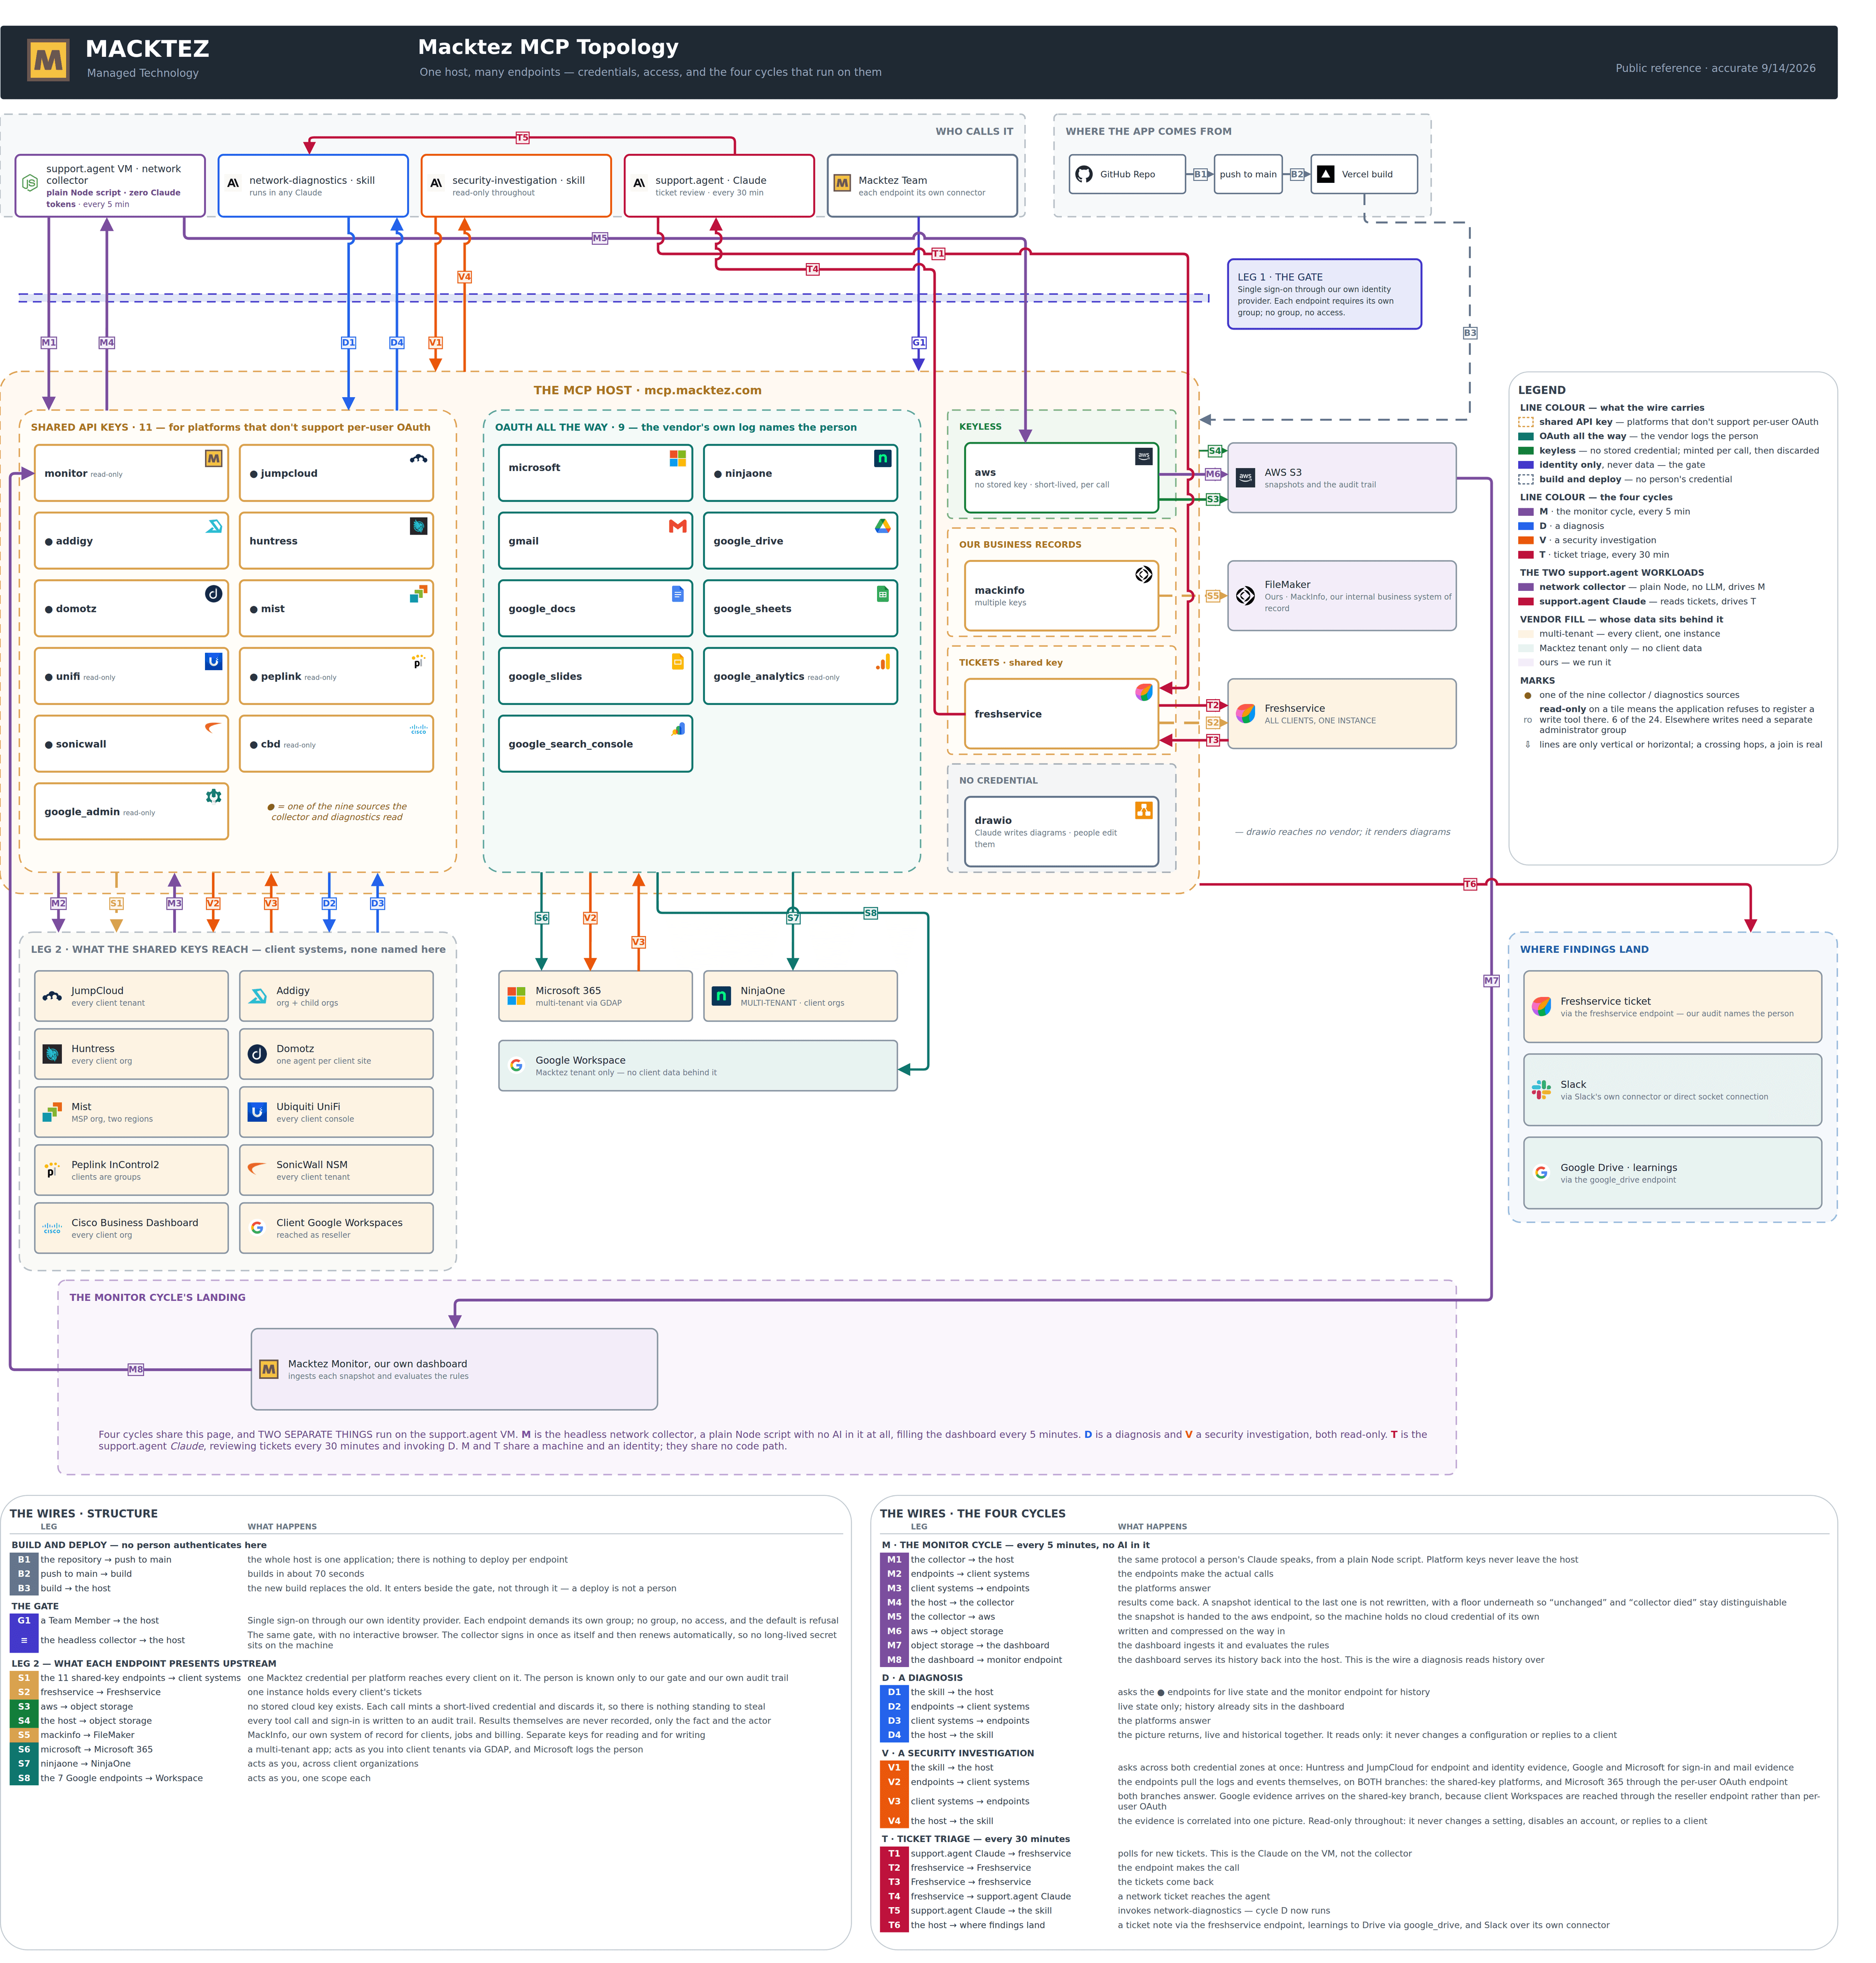Click the Client Google Workspaces box
The image size is (1876, 1963).
336,1228
